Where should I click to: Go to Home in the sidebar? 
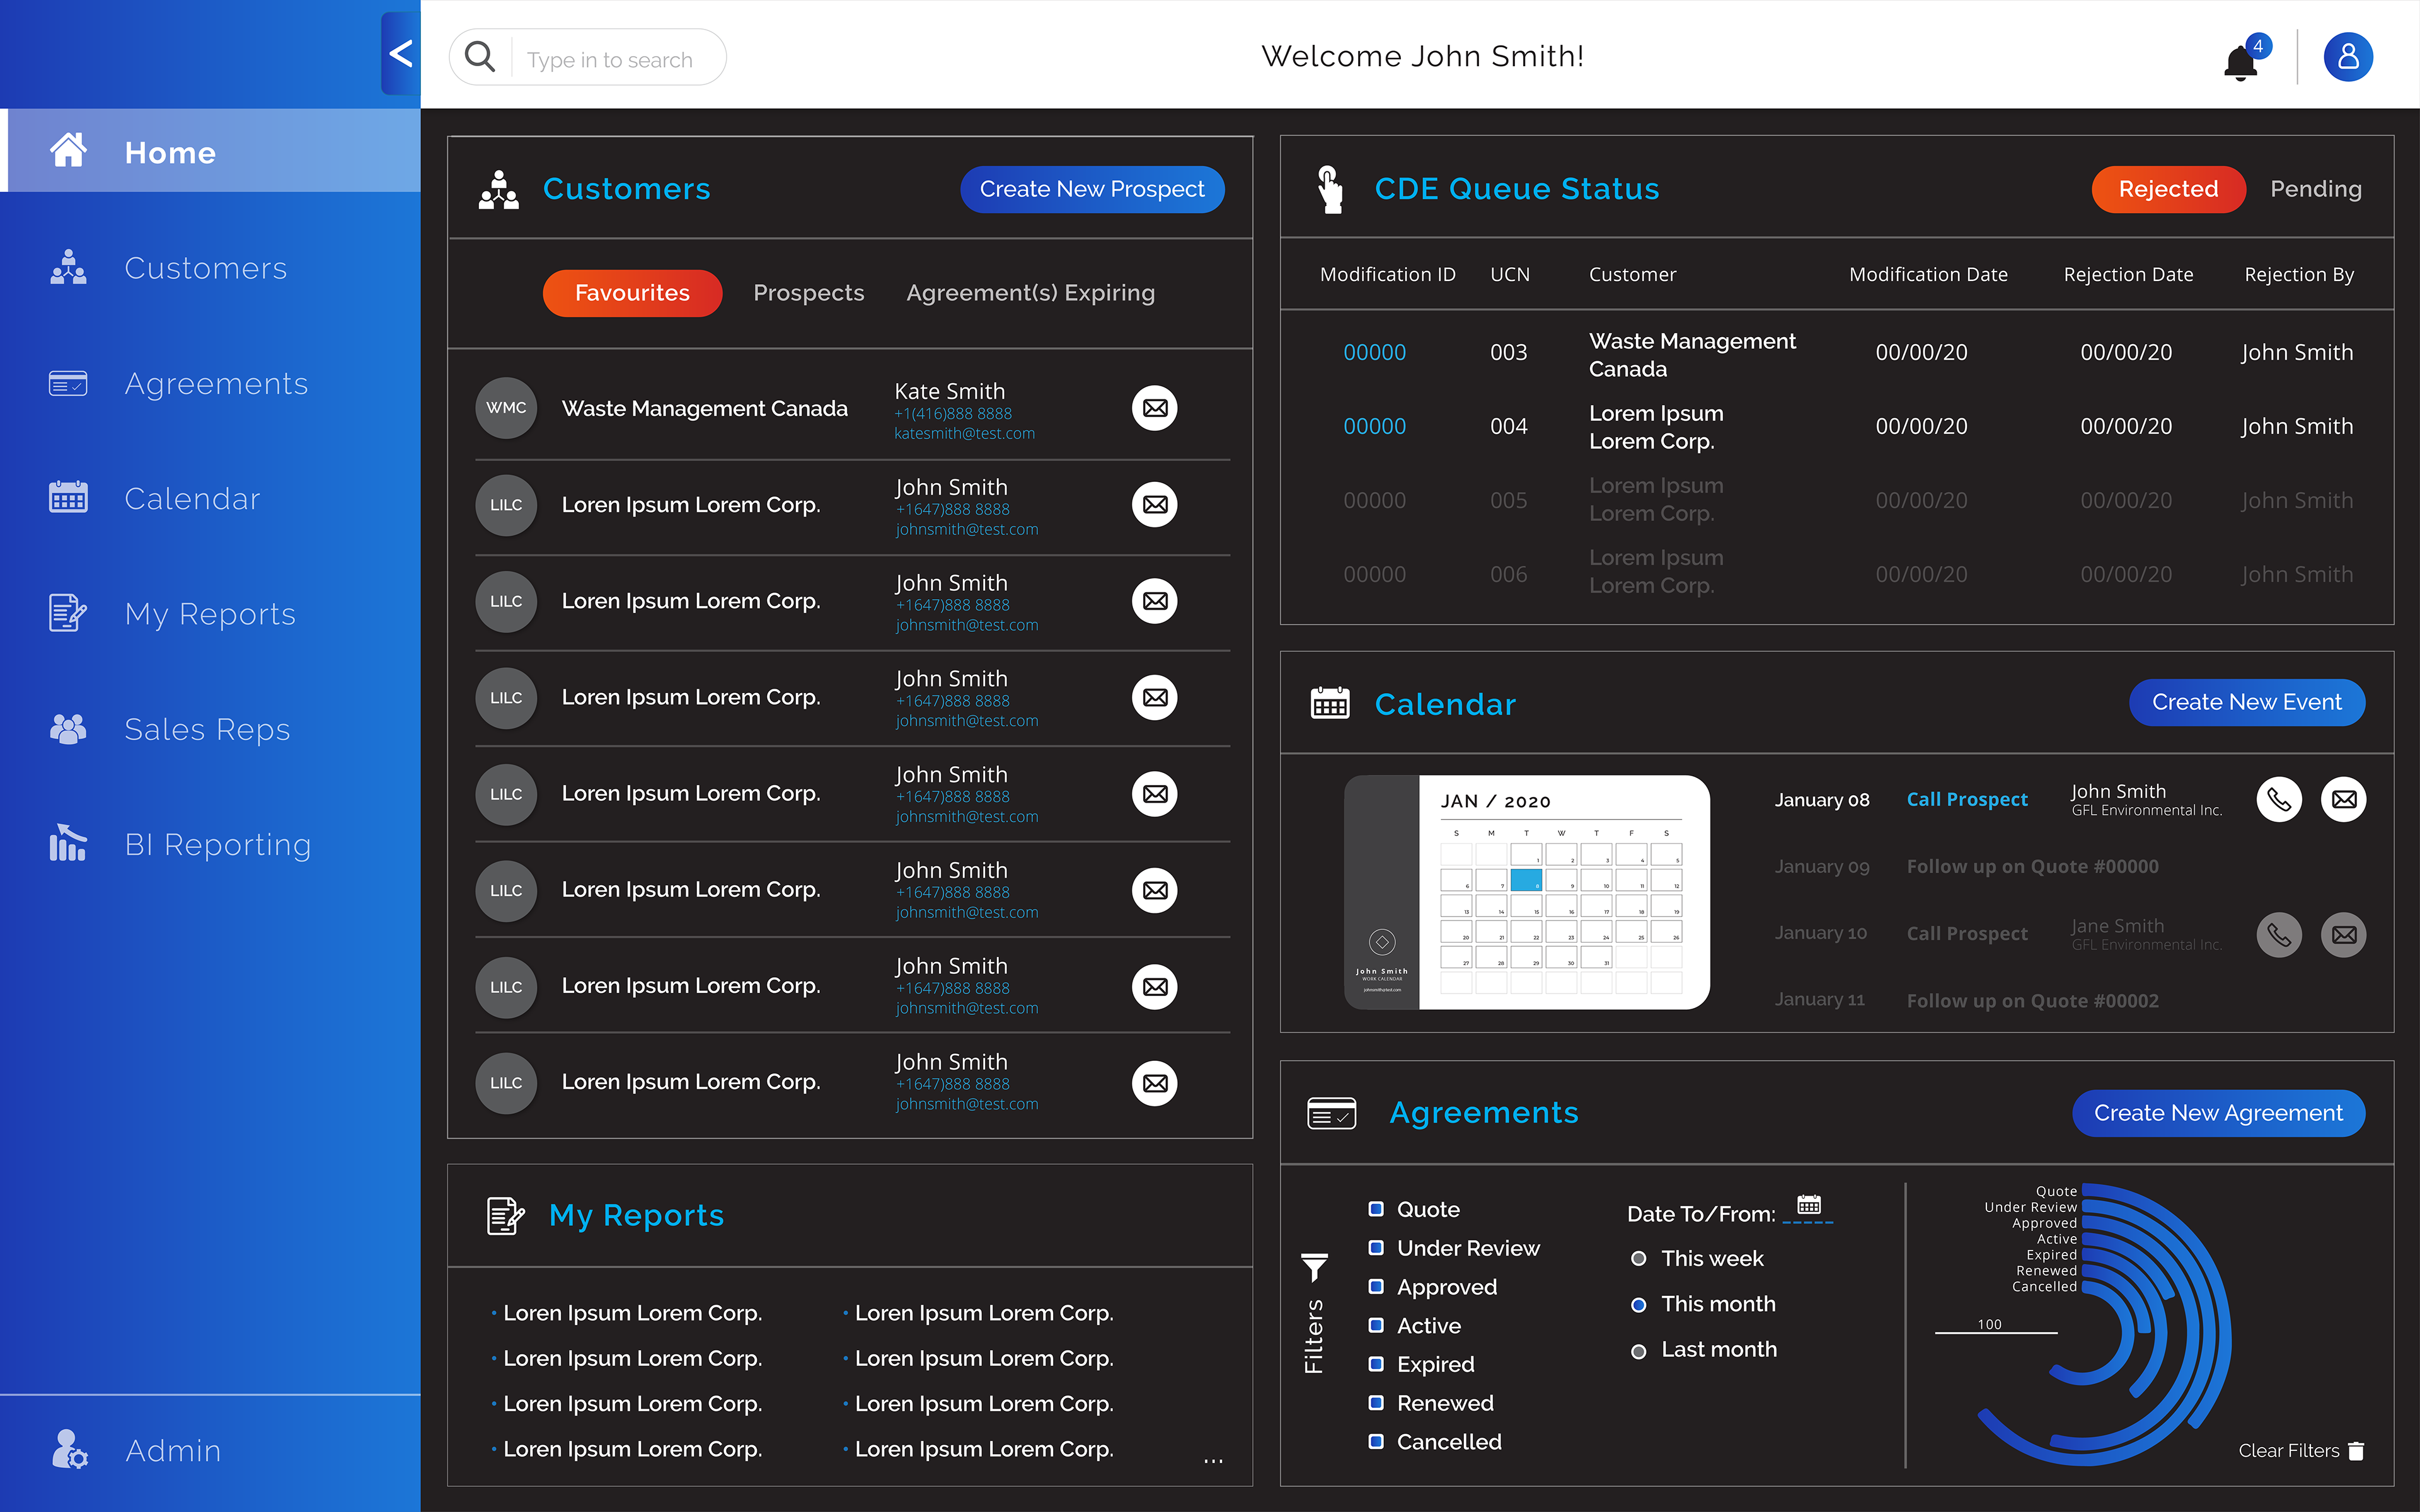pyautogui.click(x=210, y=151)
